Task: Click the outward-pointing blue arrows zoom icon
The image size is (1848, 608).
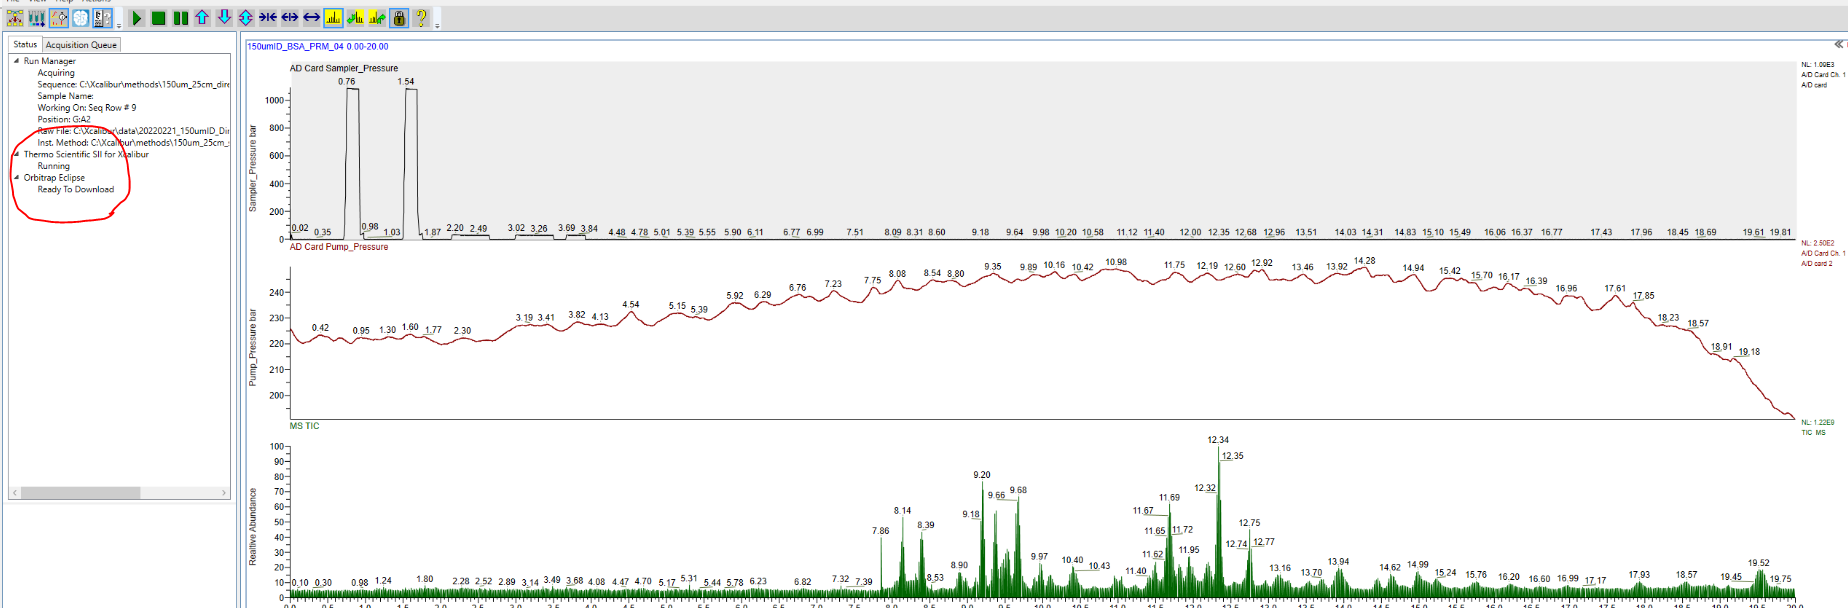Action: tap(290, 18)
